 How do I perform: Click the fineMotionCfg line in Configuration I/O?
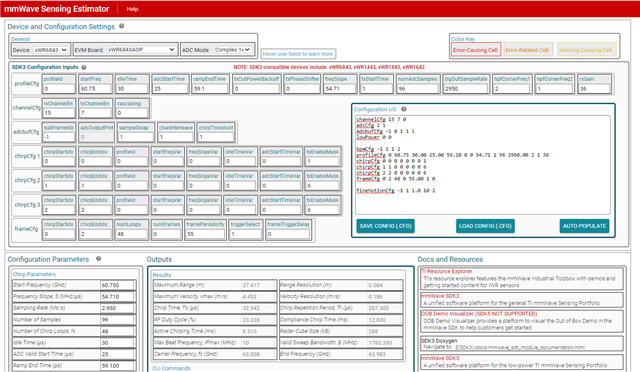[396, 191]
